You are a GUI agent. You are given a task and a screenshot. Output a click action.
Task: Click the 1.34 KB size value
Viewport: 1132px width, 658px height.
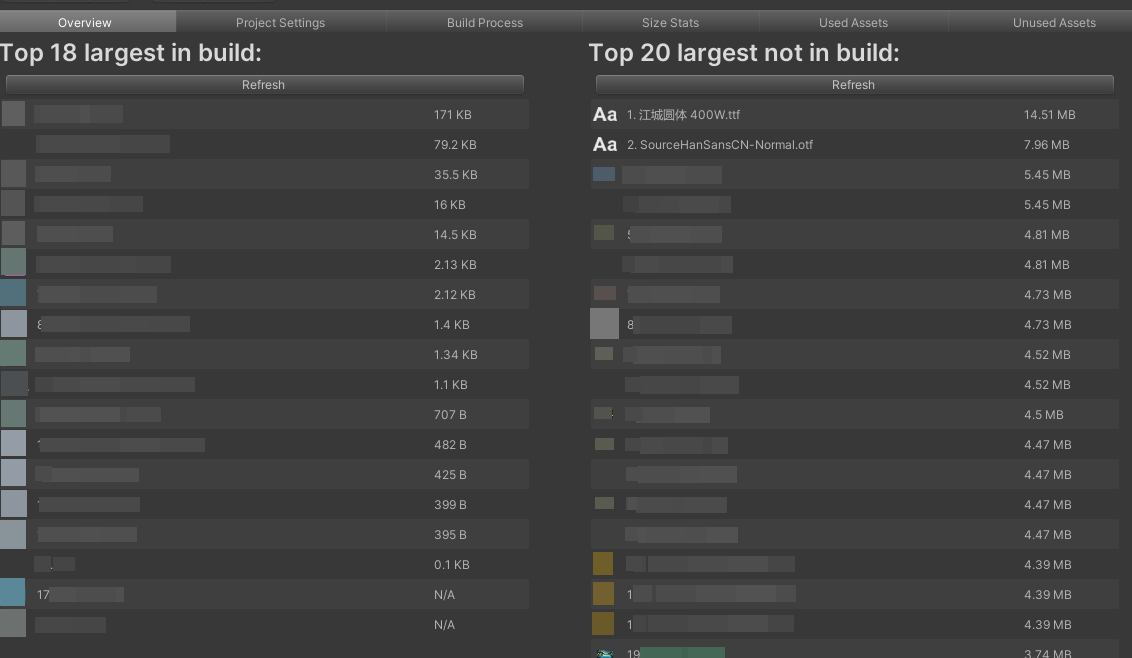456,355
